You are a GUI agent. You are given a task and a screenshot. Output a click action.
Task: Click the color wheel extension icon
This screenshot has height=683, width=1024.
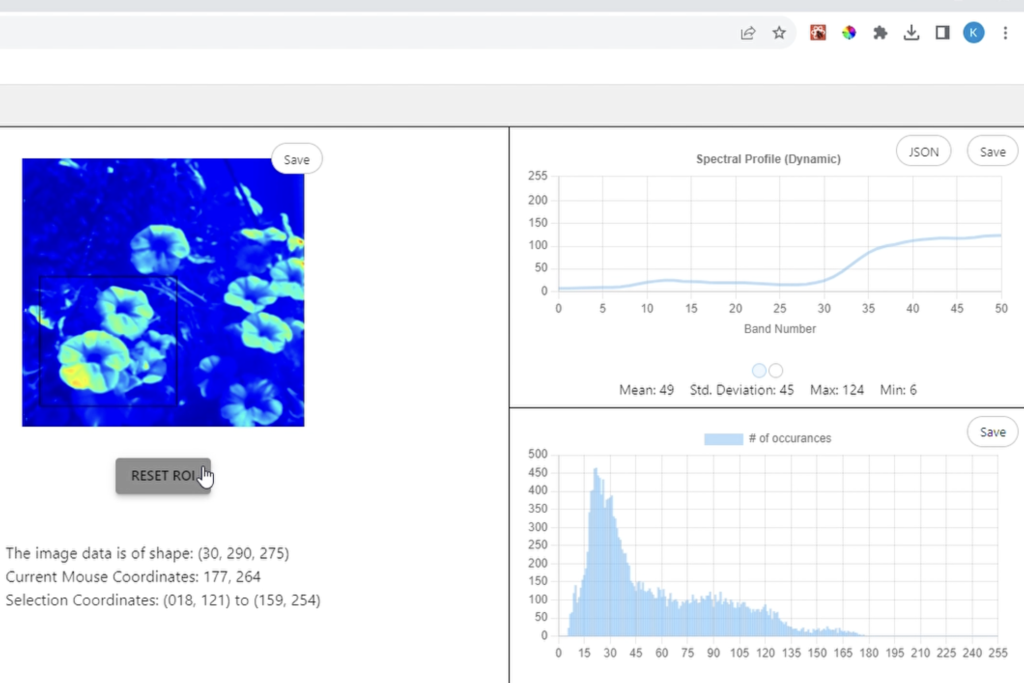point(848,33)
